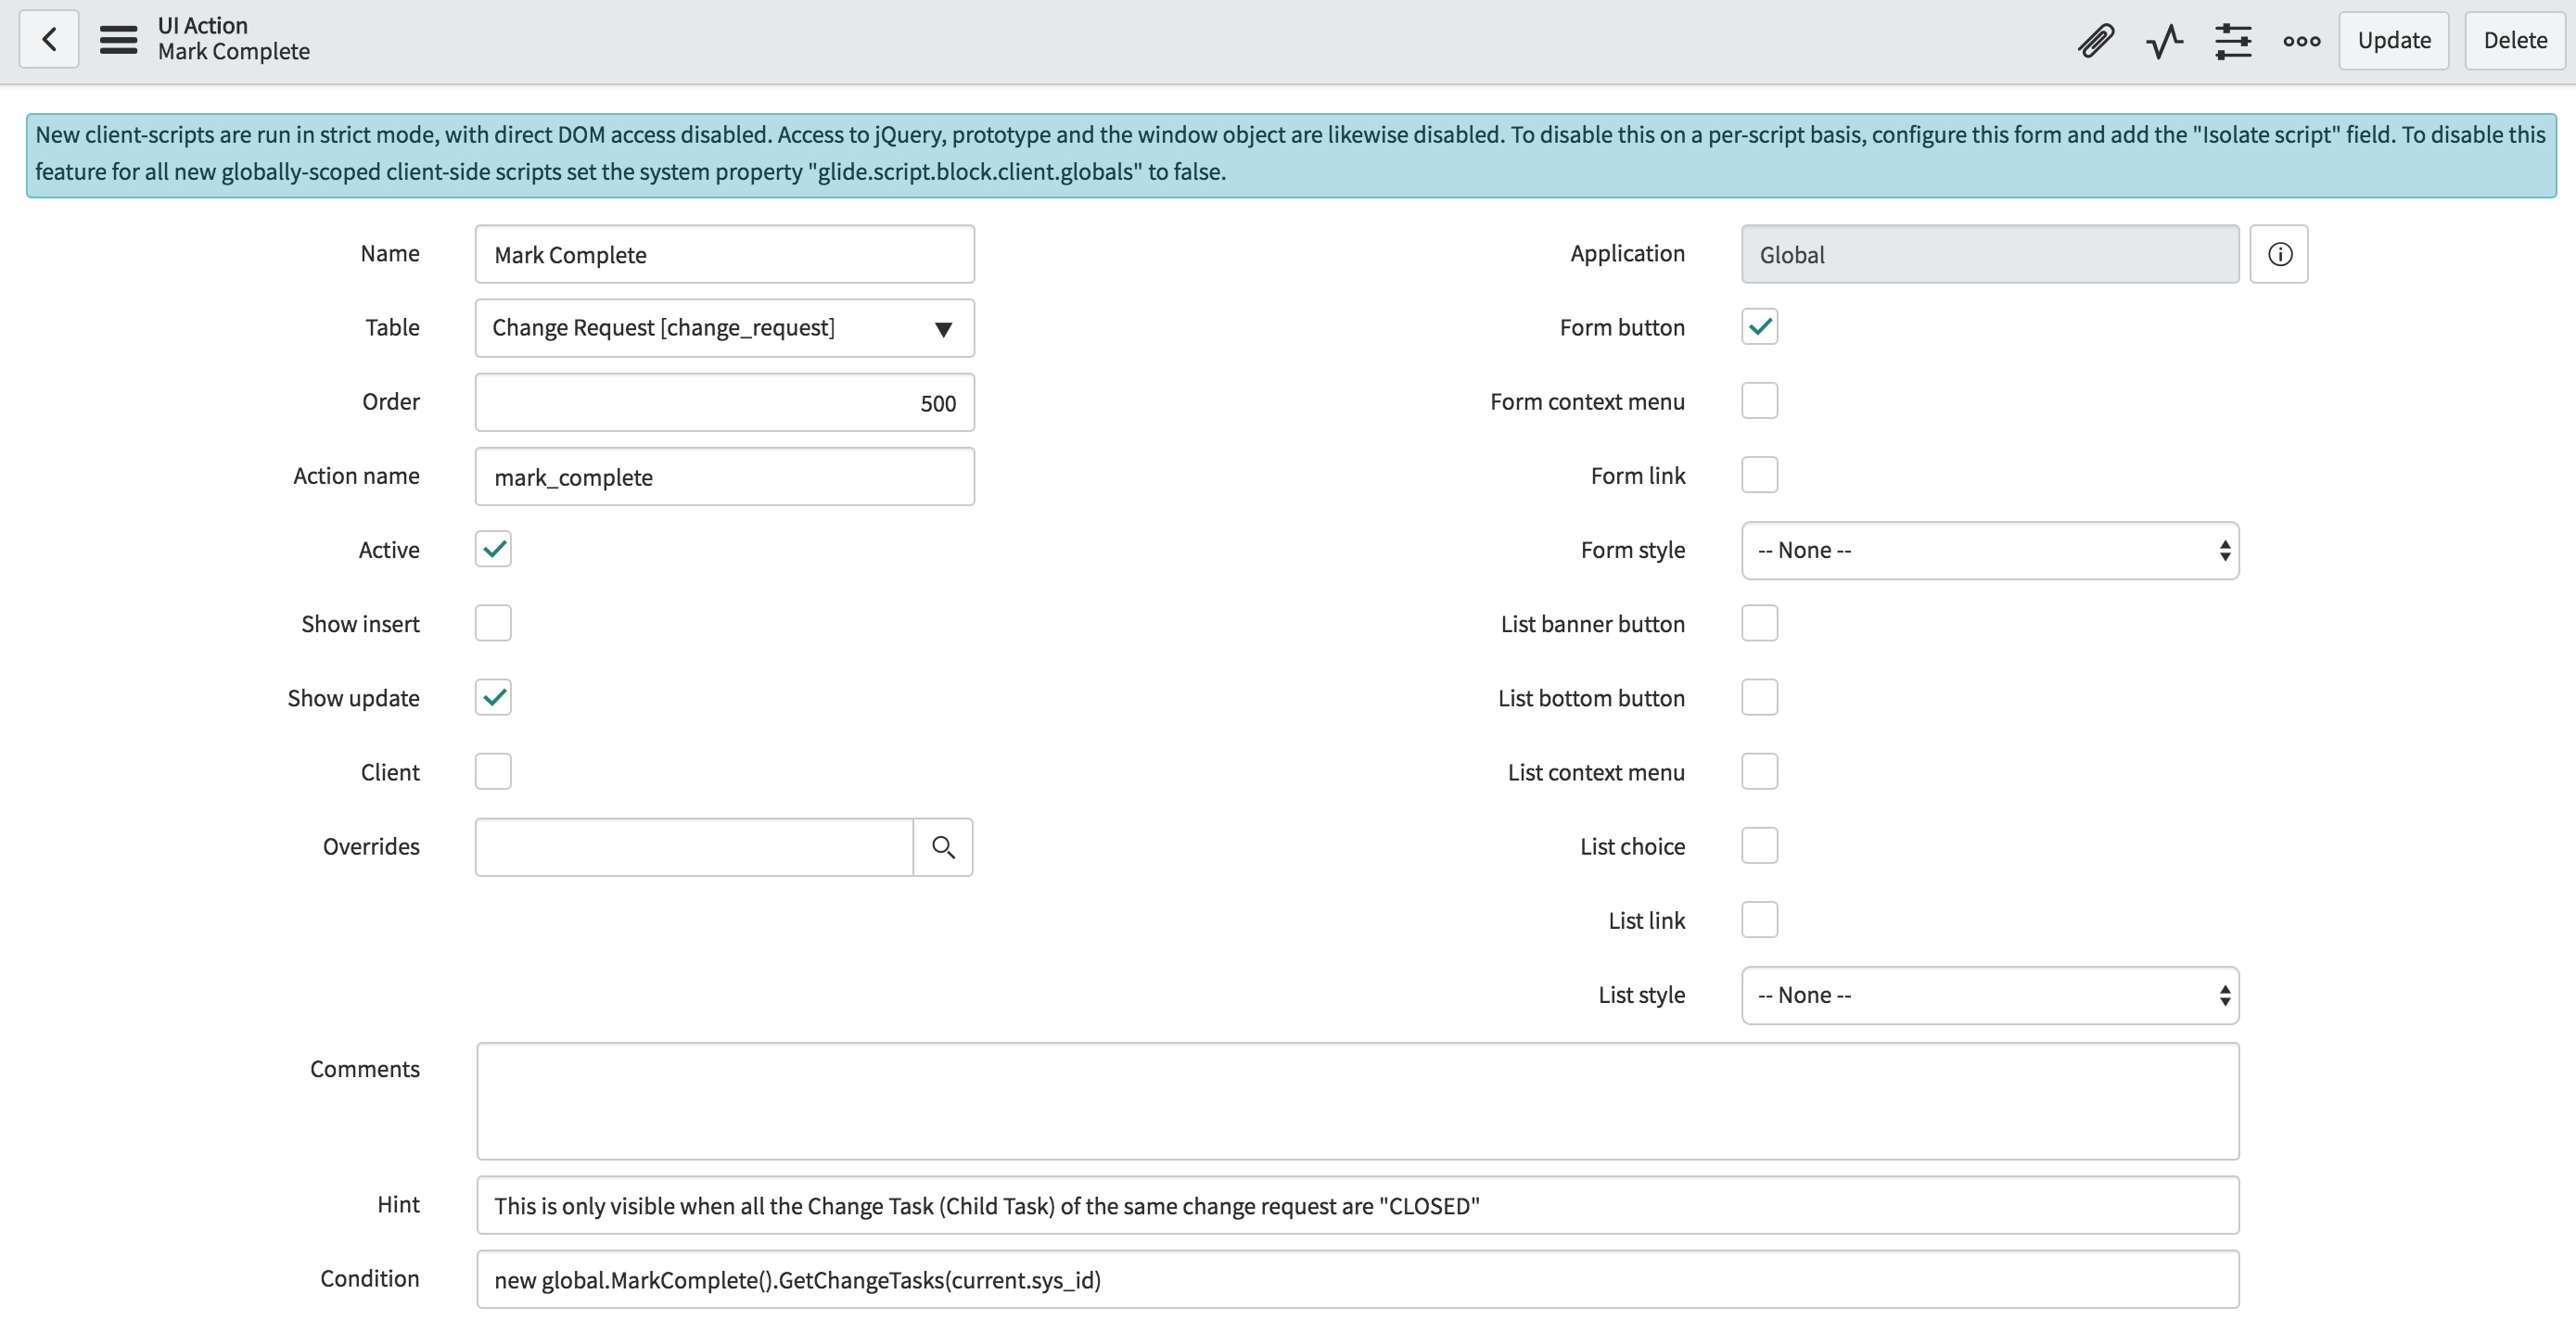Click the read-only Application field showing Global
This screenshot has height=1320, width=2576.
point(1990,254)
